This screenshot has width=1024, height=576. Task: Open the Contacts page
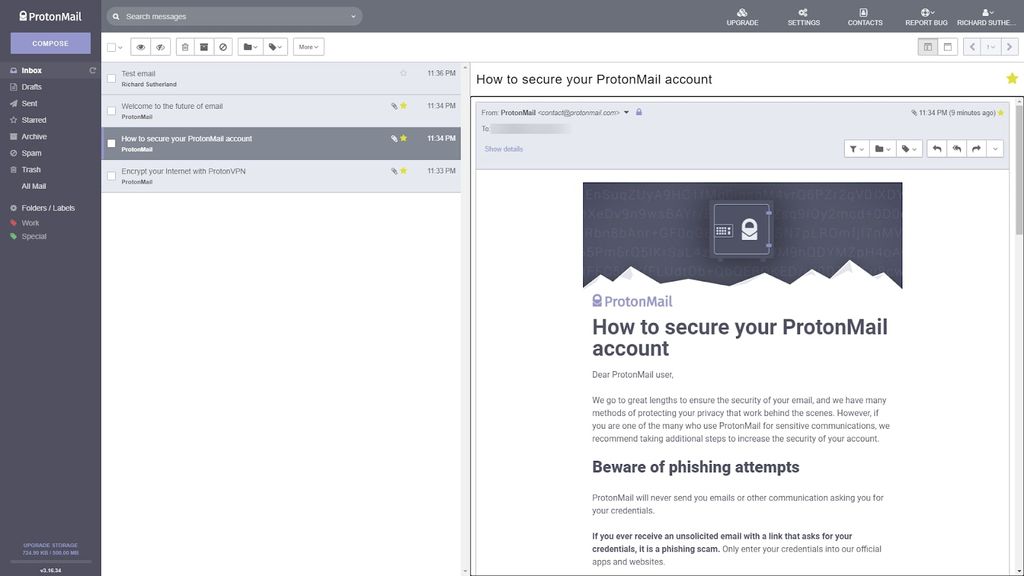click(x=865, y=16)
